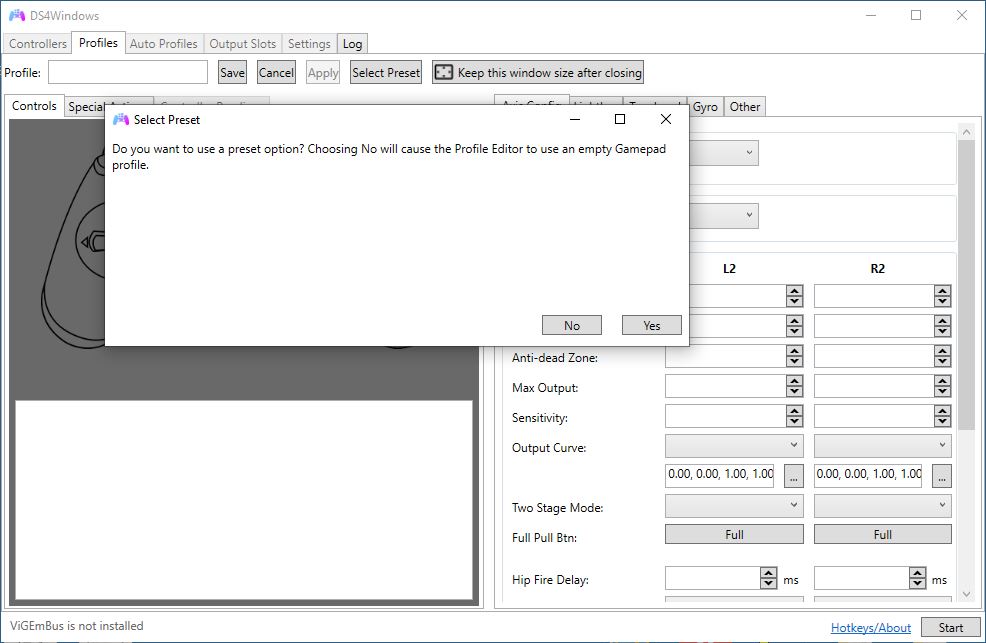Viewport: 986px width, 643px height.
Task: Adjust the R2 Hip Fire Delay spinner
Action: 917,578
